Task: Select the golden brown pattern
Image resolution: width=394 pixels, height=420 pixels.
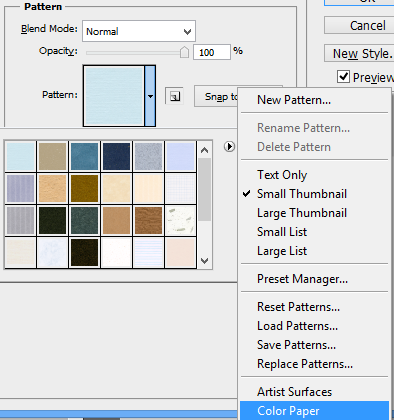Action: tap(85, 188)
